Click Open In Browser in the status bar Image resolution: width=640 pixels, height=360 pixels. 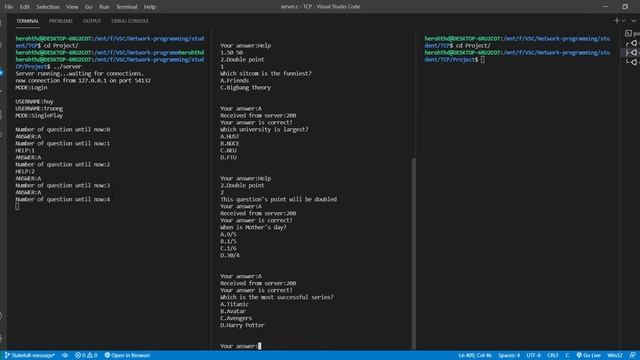(127, 355)
